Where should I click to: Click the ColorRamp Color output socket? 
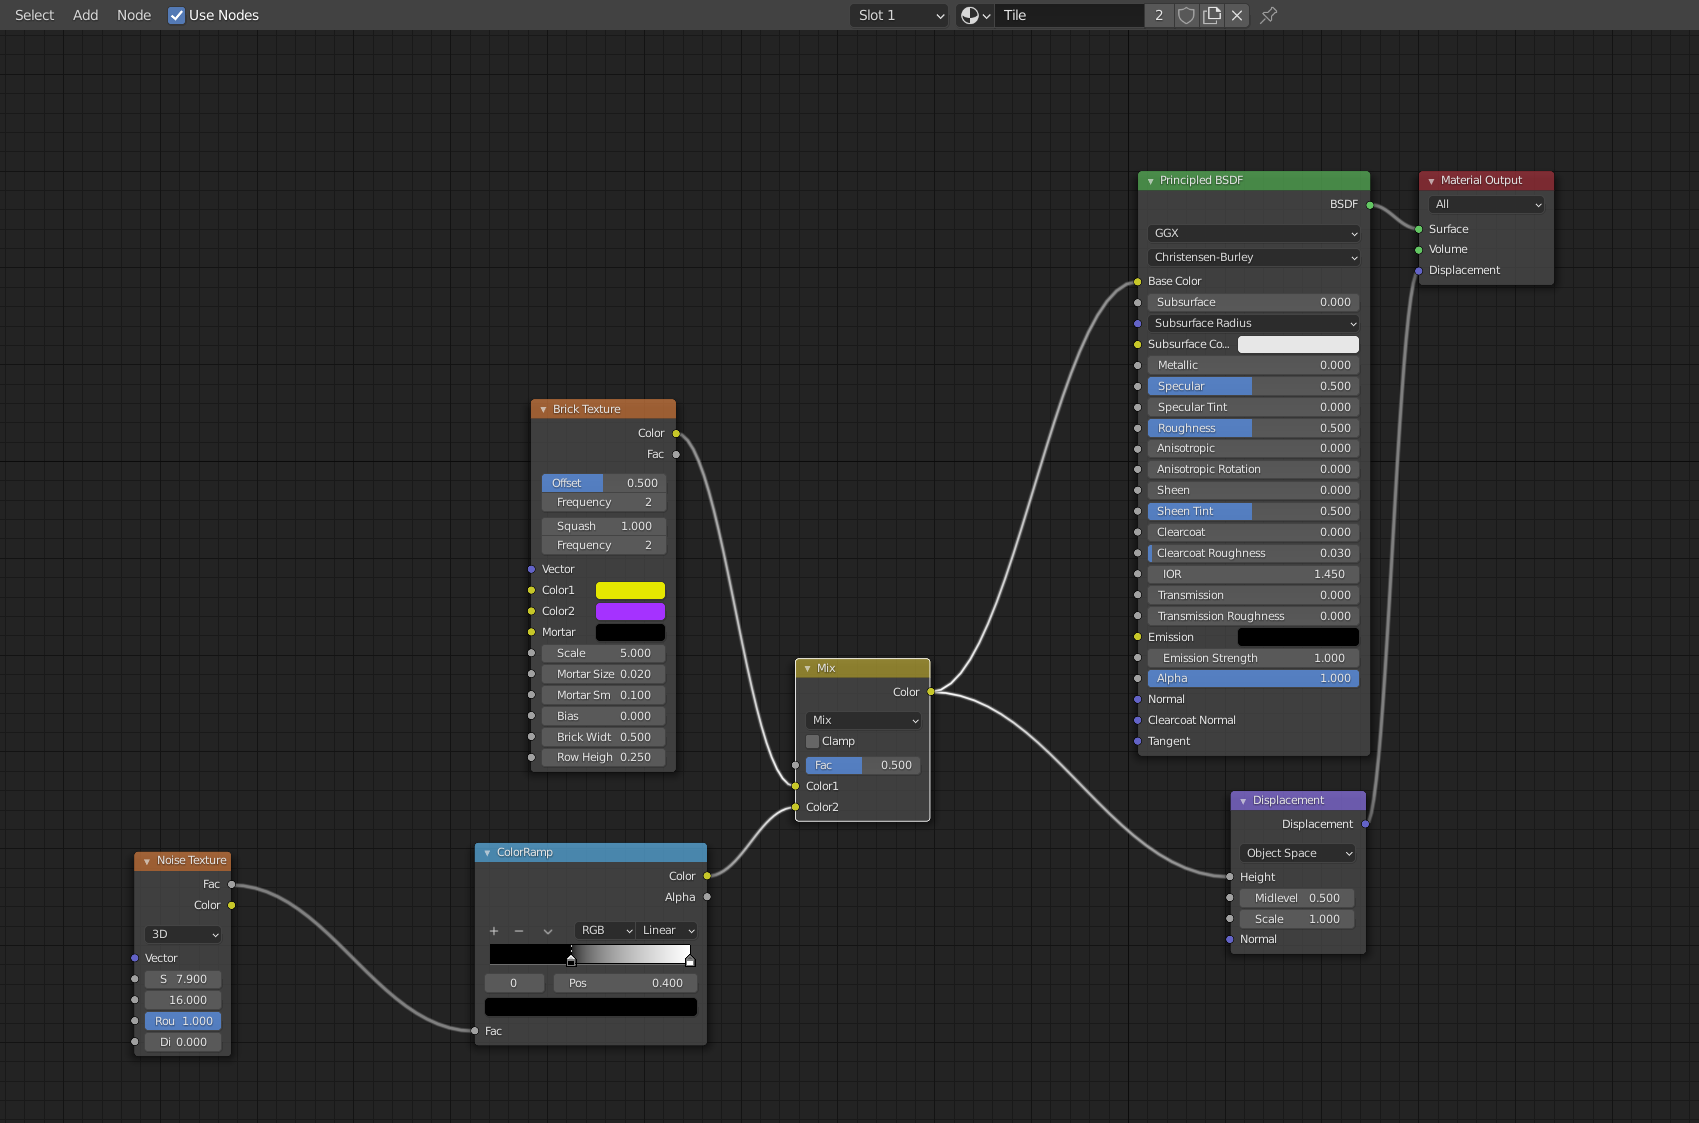coord(707,876)
